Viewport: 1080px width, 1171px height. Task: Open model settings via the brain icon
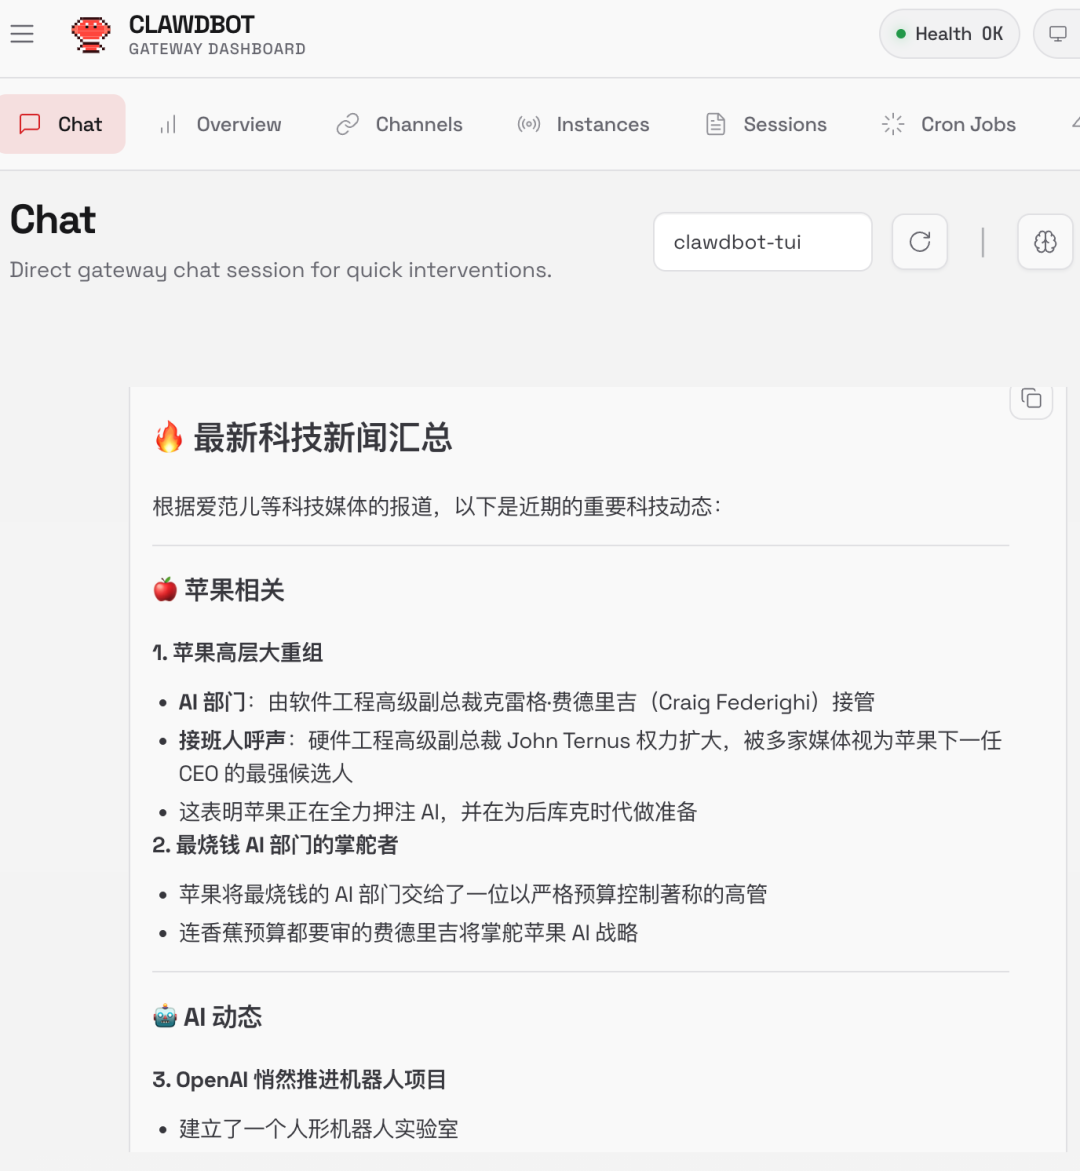point(1044,241)
